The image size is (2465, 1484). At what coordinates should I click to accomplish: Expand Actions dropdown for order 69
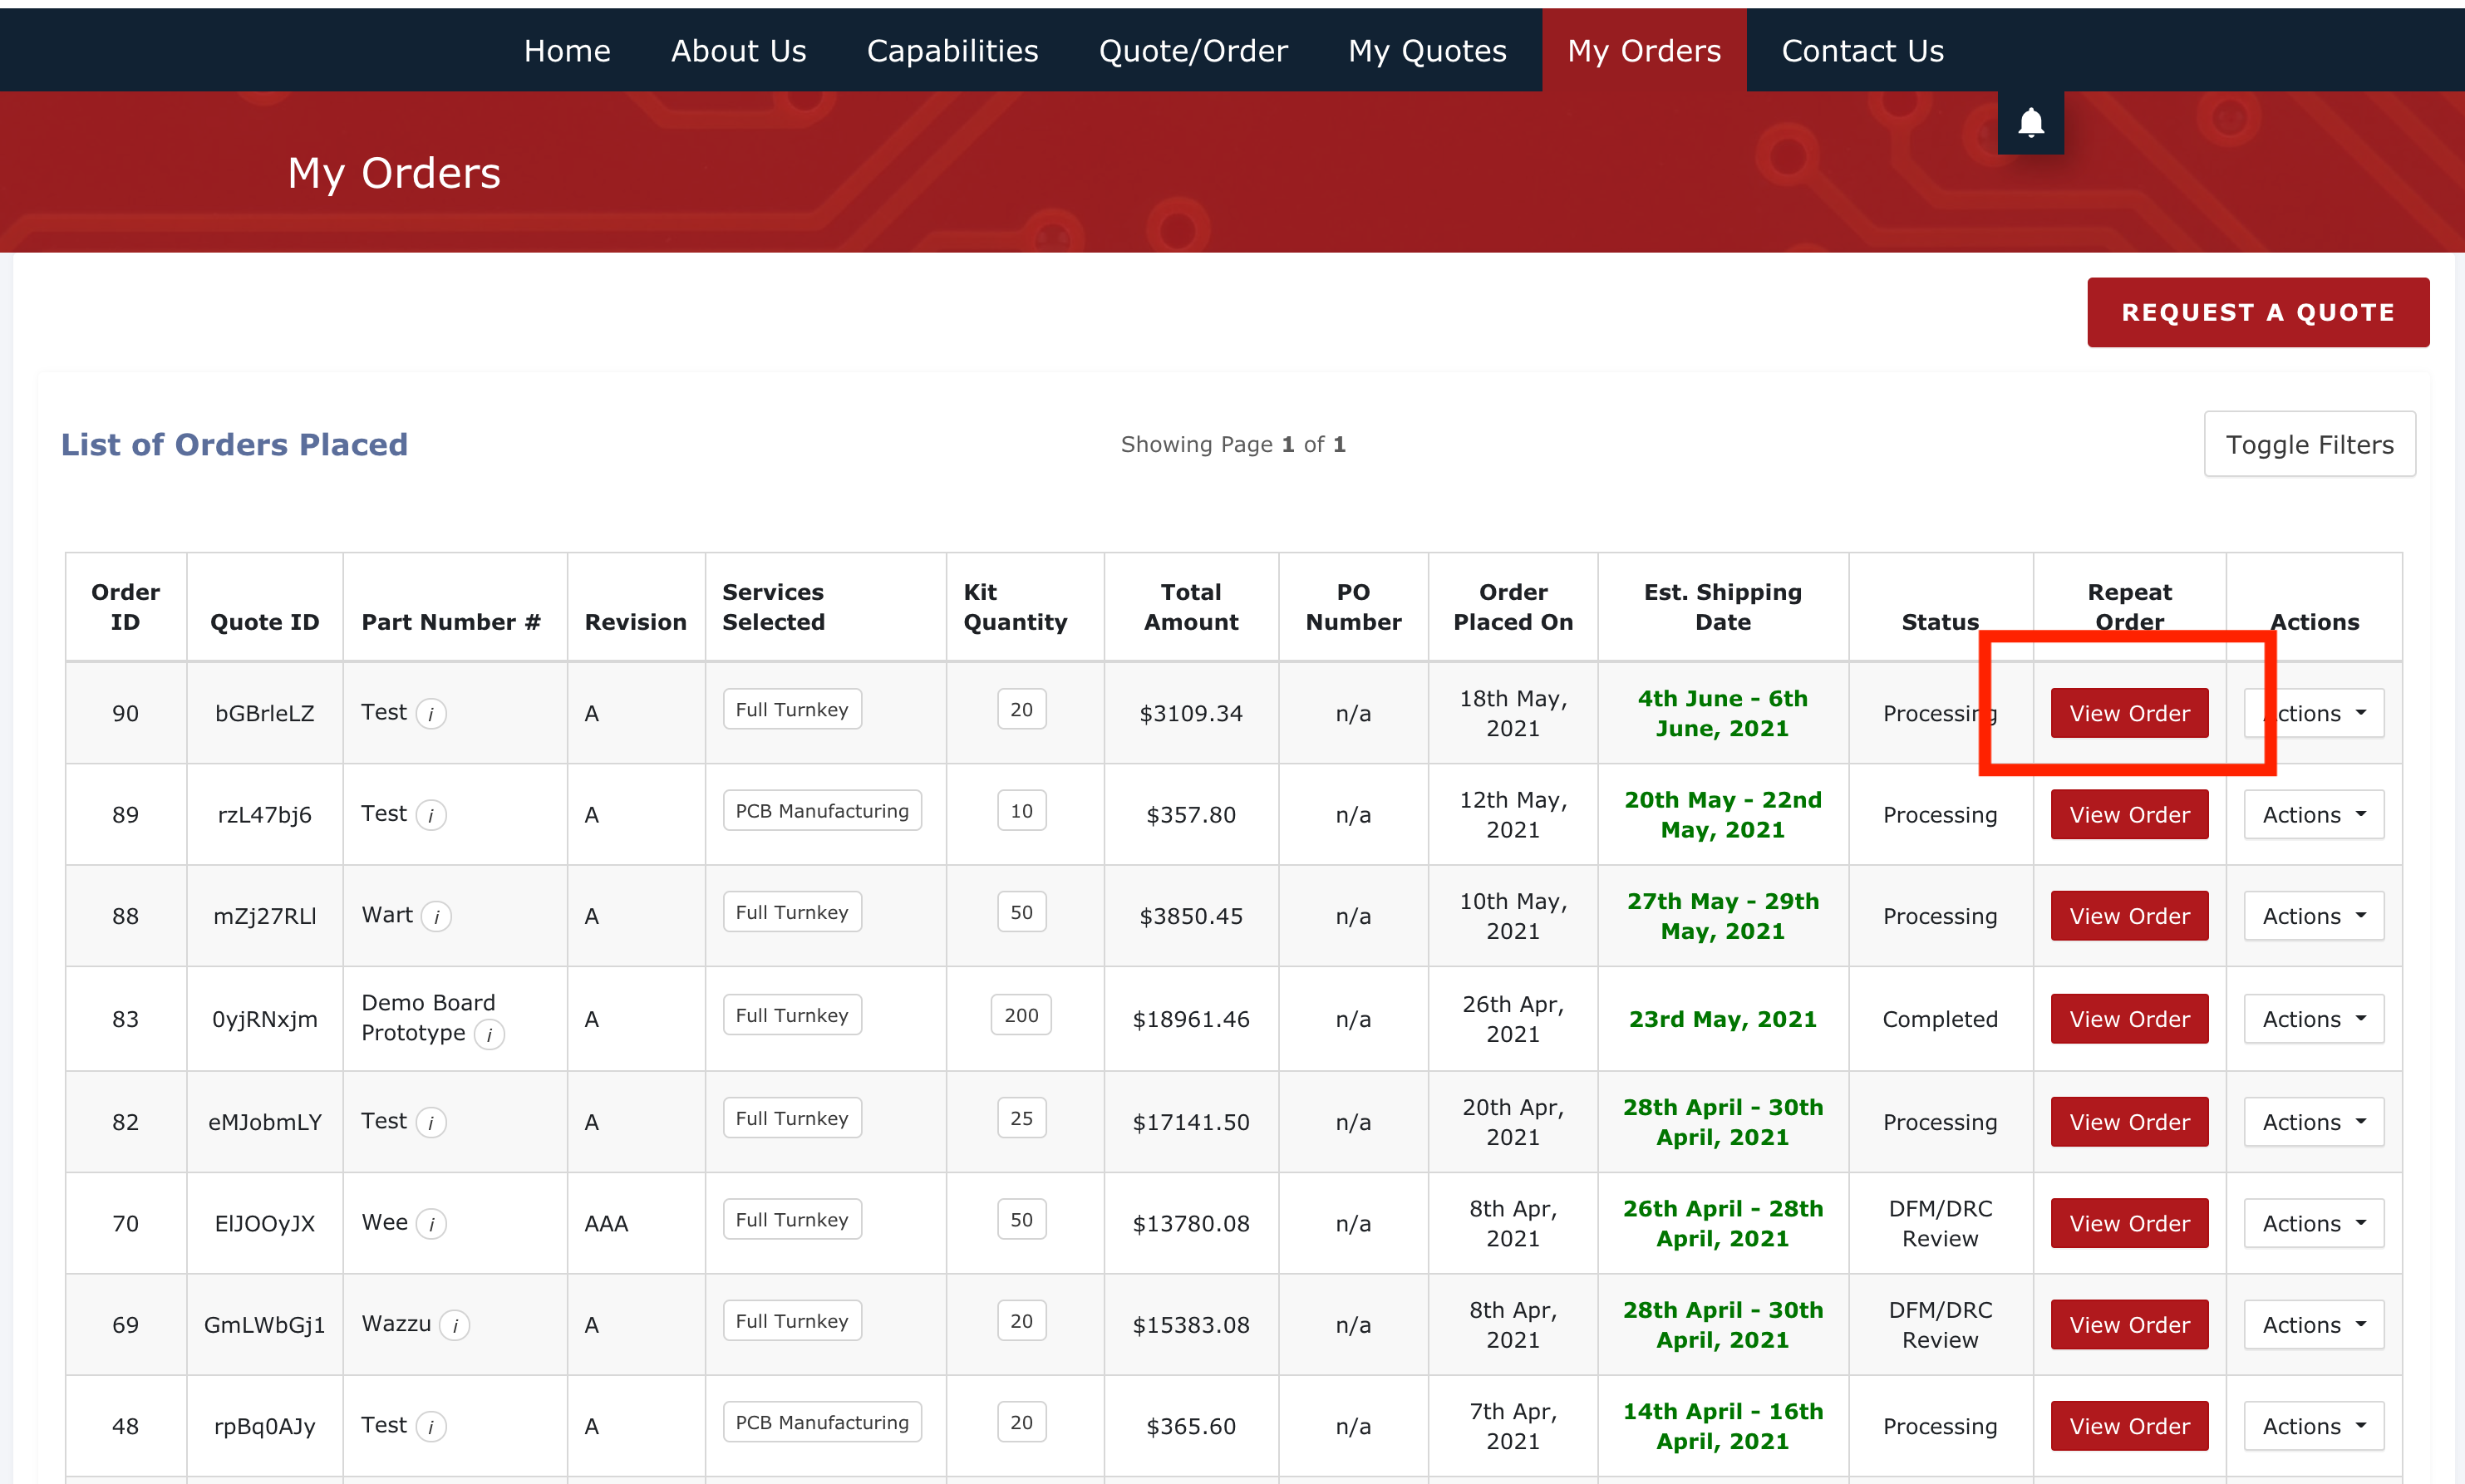[x=2313, y=1324]
